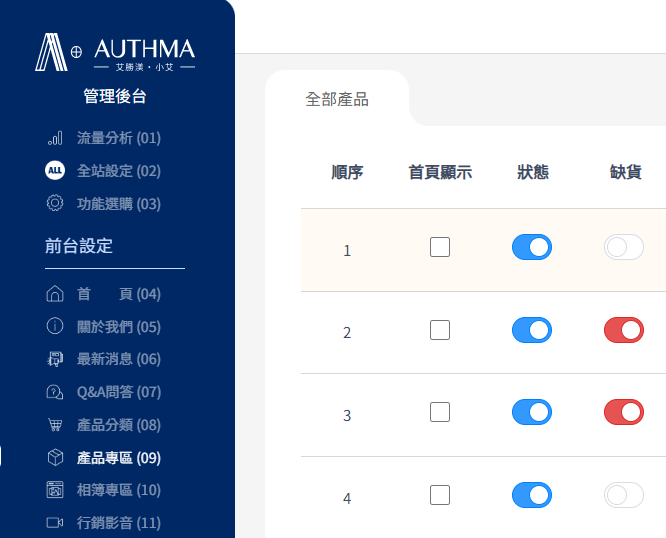Viewport: 666px width, 538px height.
Task: Click the shopping cart icon for 產品分類
Action: tap(55, 425)
